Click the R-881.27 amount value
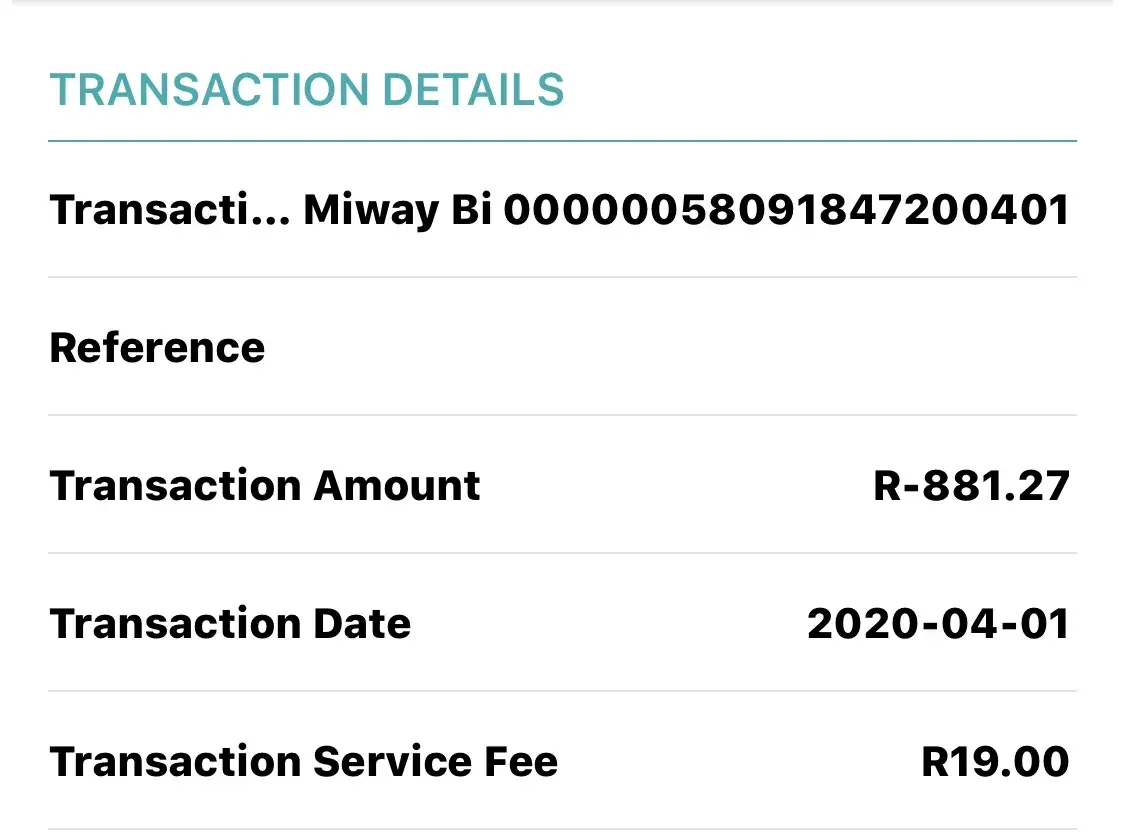 coord(971,486)
